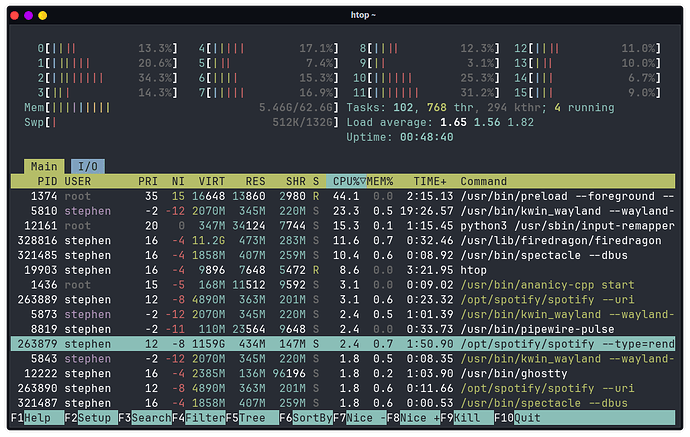Open F2 Setup in the function bar

91,418
